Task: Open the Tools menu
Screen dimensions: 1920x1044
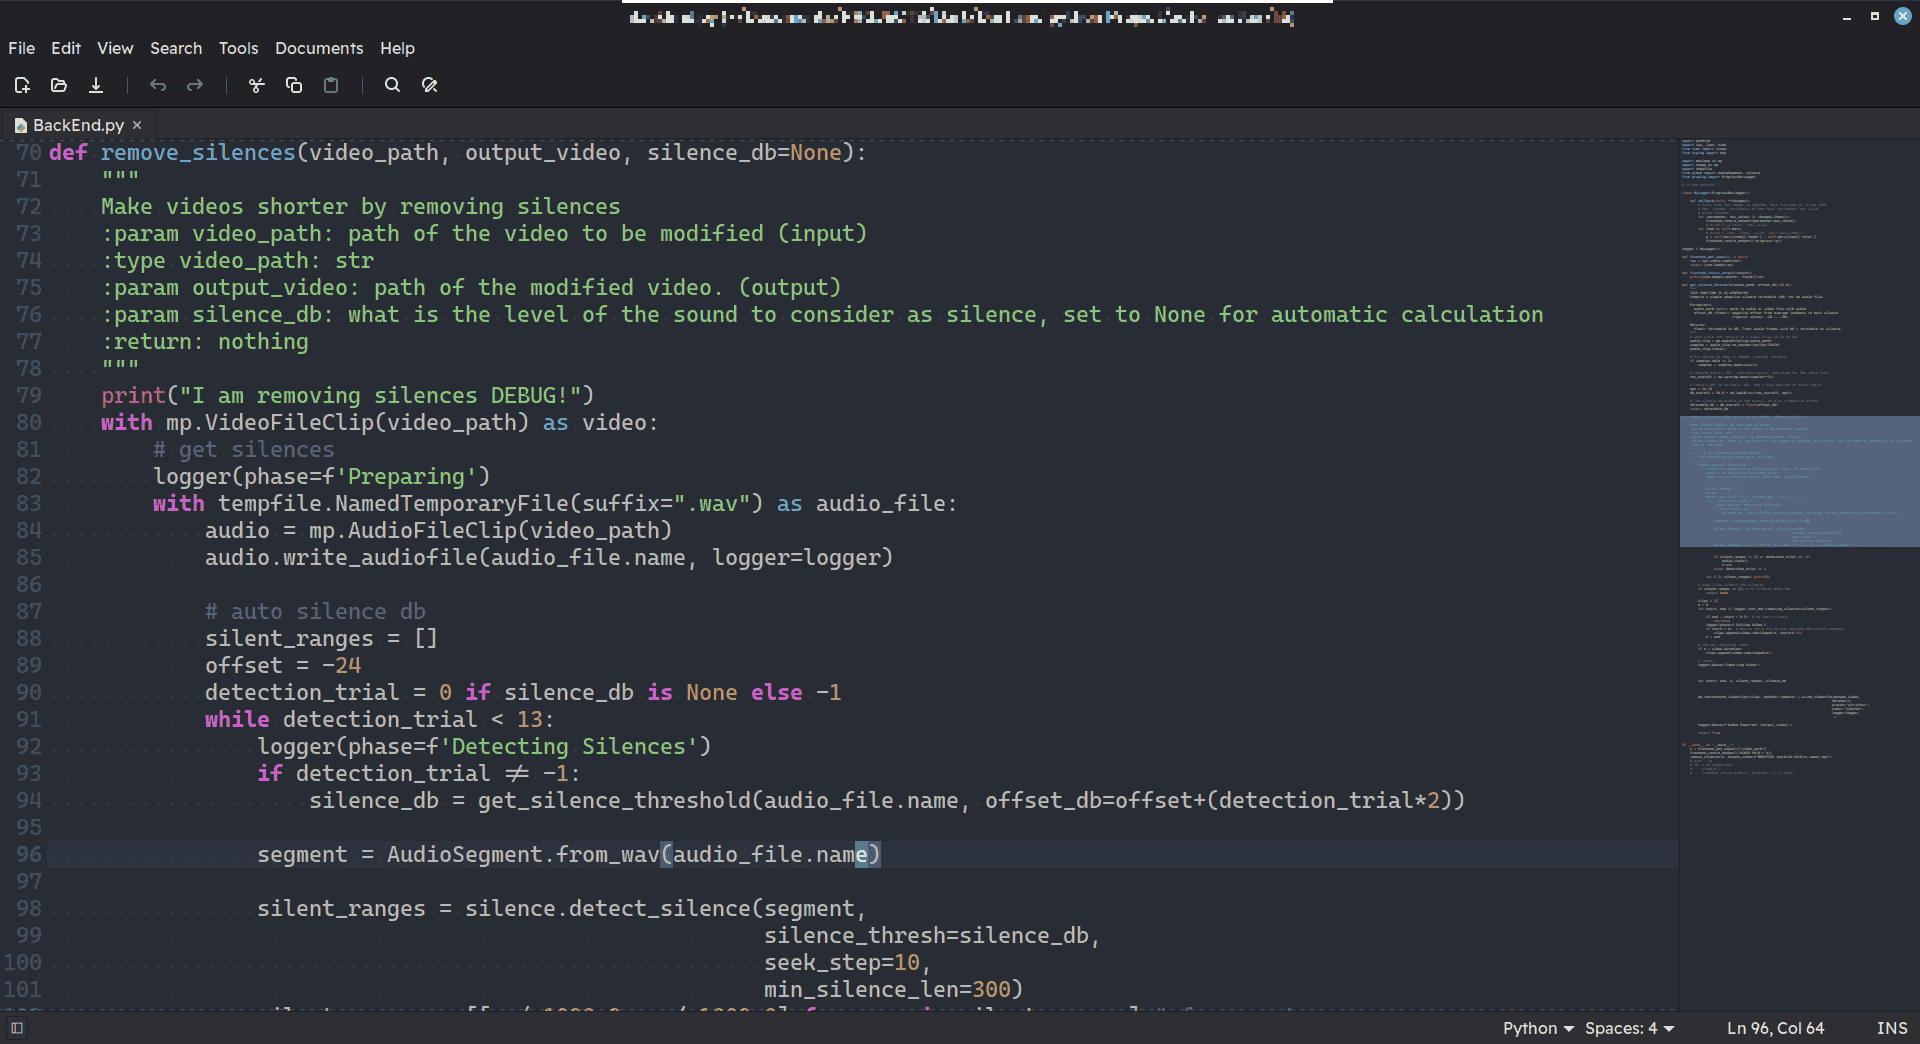Action: tap(238, 48)
